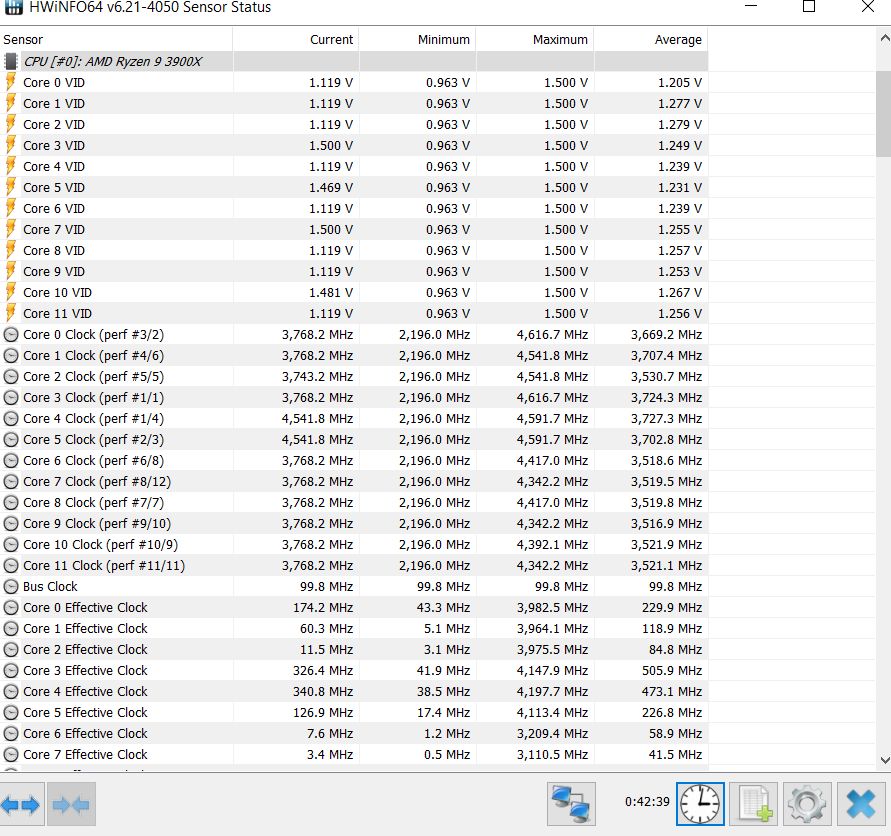Click the Current column header
The height and width of the screenshot is (836, 891).
pos(295,40)
